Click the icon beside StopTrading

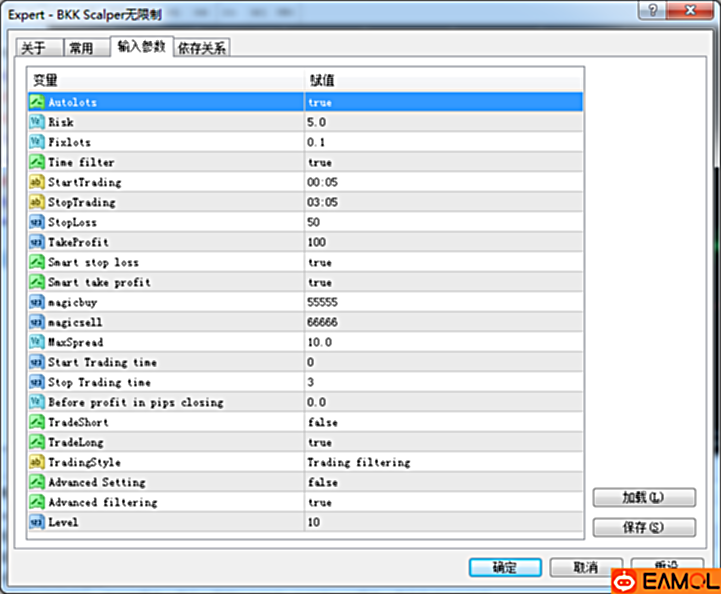click(x=37, y=202)
